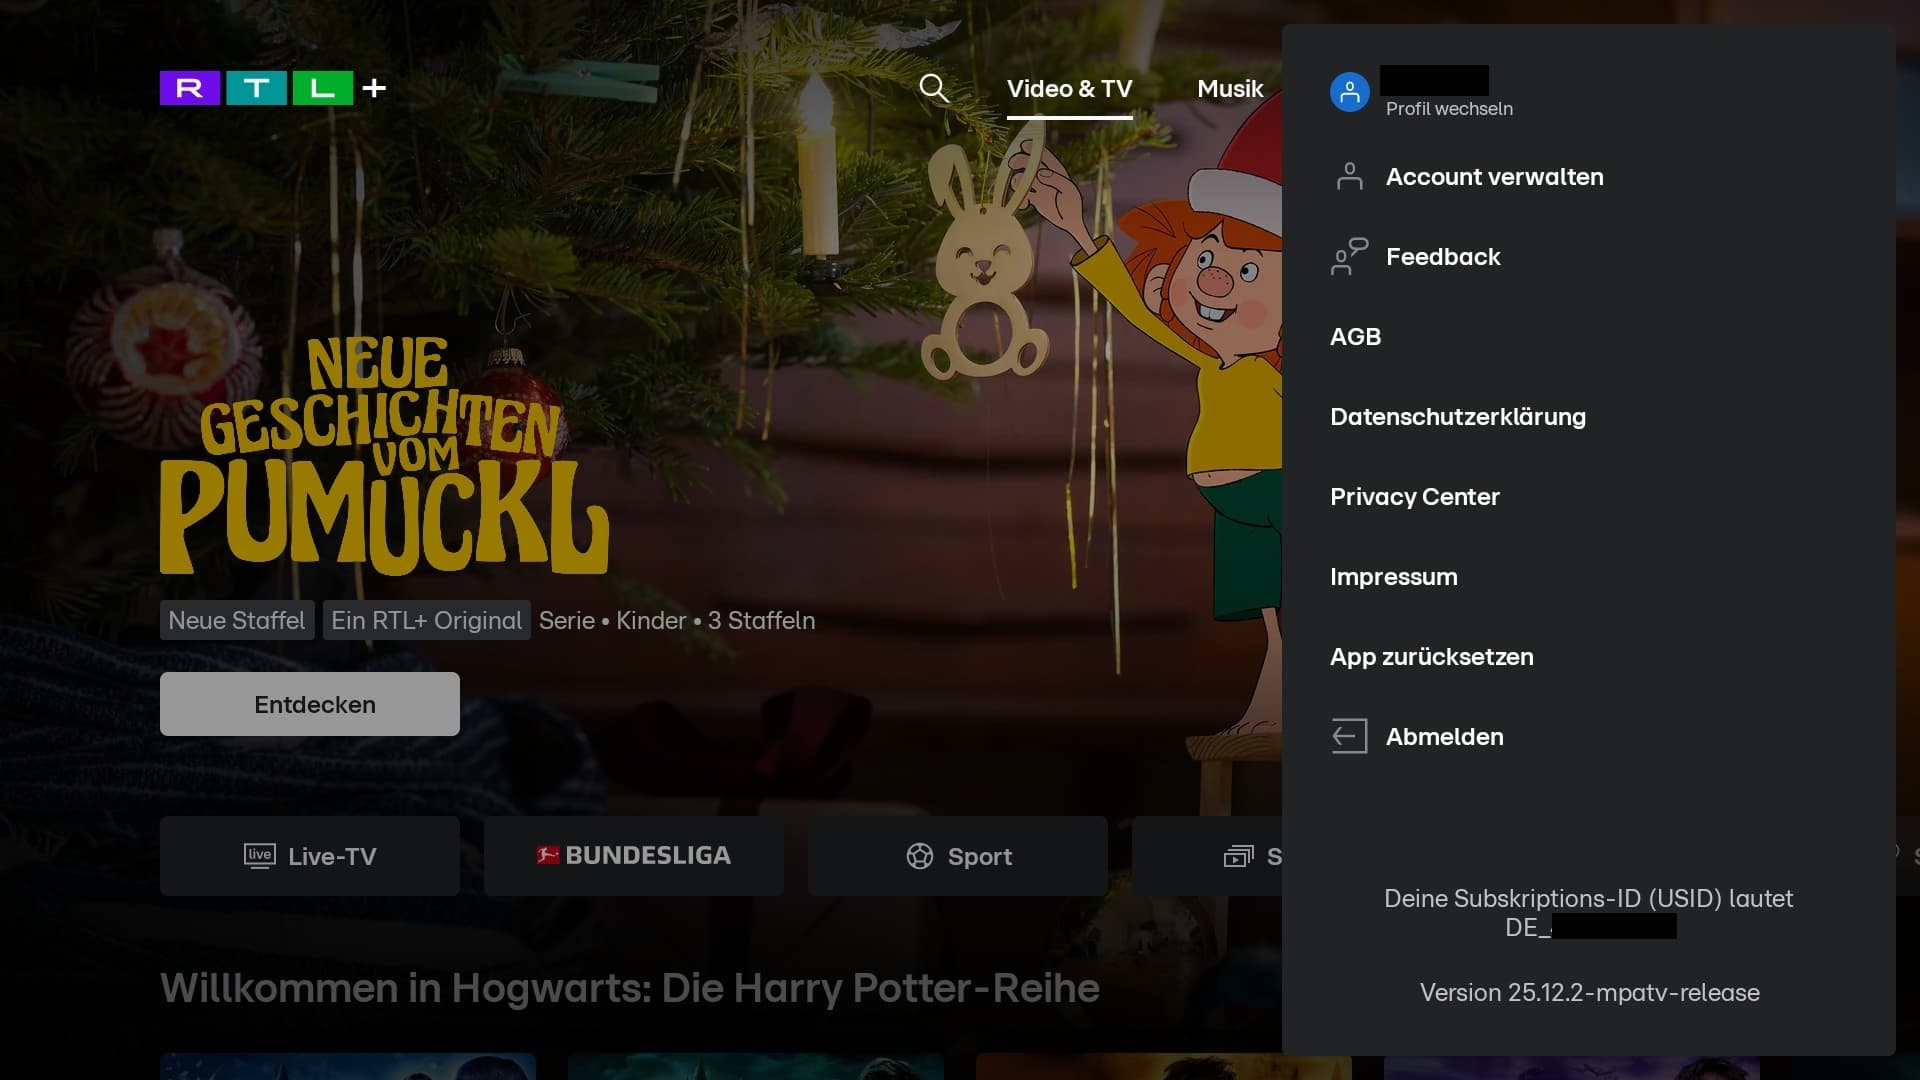Open AGB menu entry
Screen dimensions: 1920x1080
coord(1355,337)
